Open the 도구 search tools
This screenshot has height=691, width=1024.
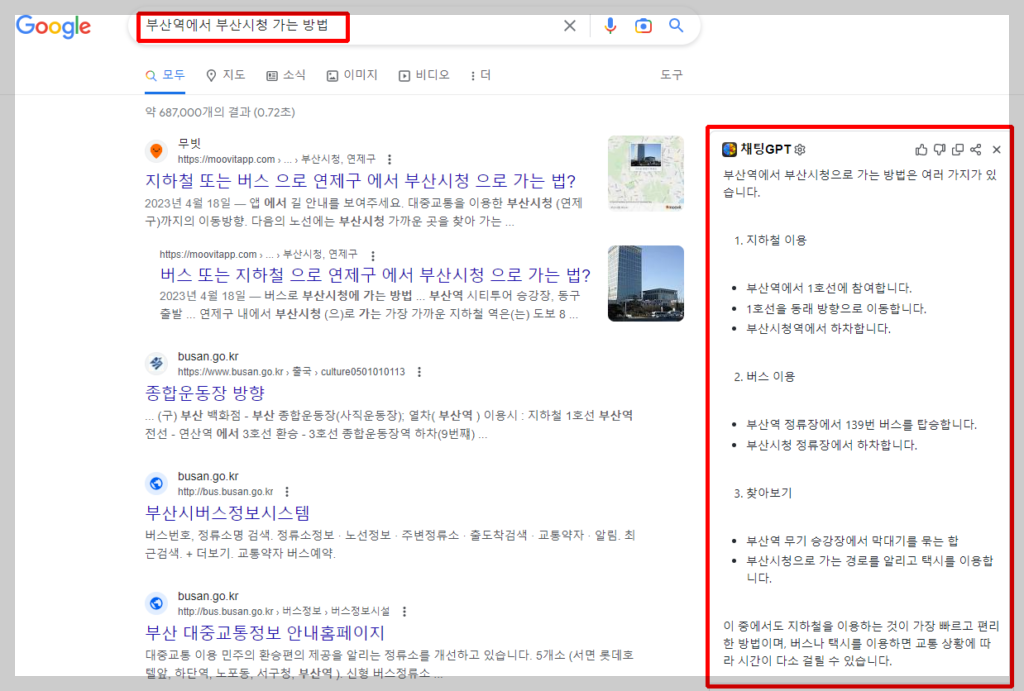pyautogui.click(x=671, y=75)
